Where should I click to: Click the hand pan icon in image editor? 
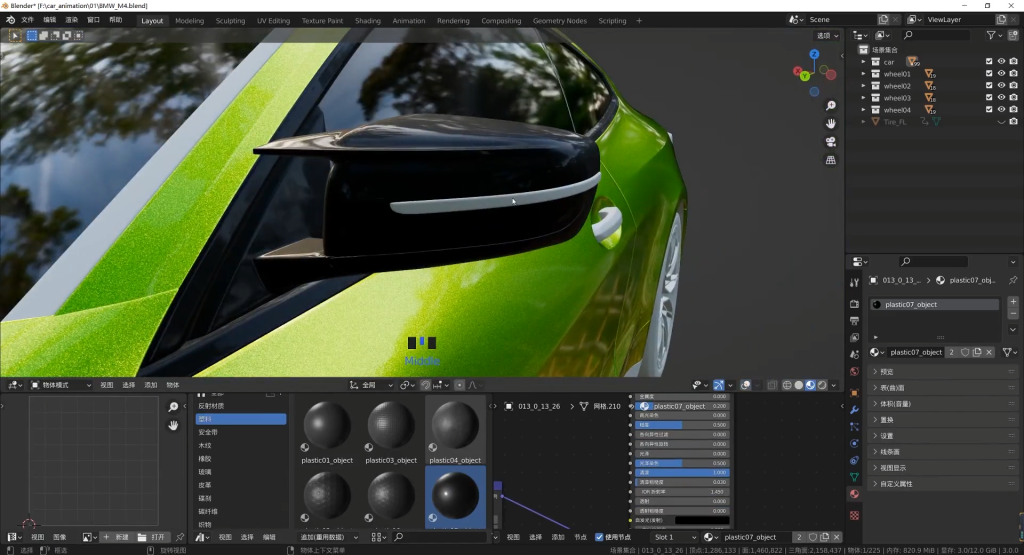point(173,425)
